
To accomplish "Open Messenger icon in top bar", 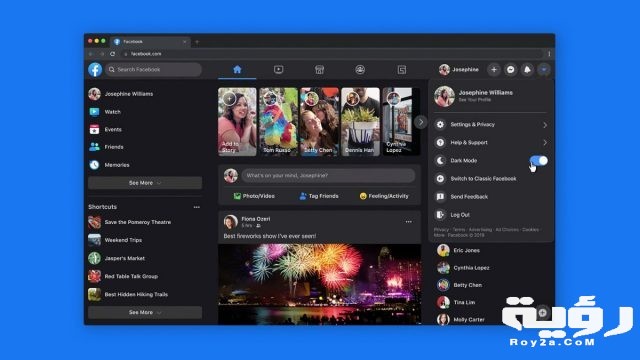I will click(510, 70).
